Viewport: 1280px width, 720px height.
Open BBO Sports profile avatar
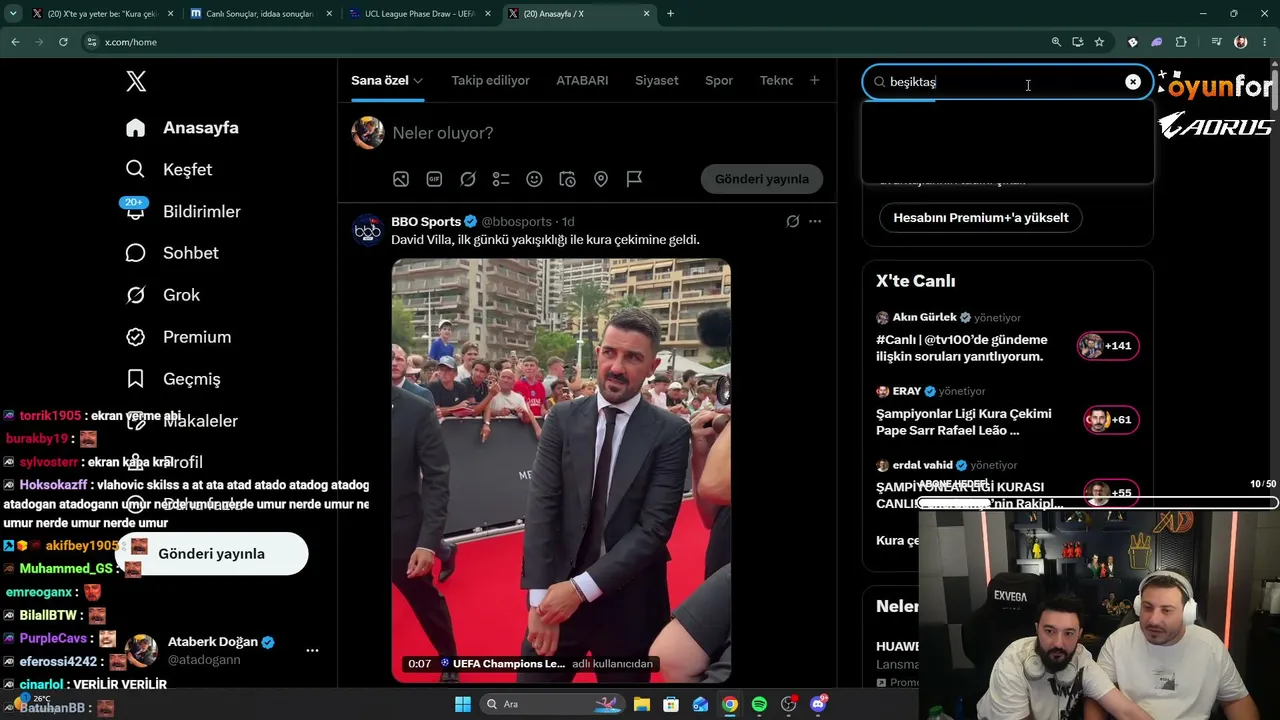368,229
